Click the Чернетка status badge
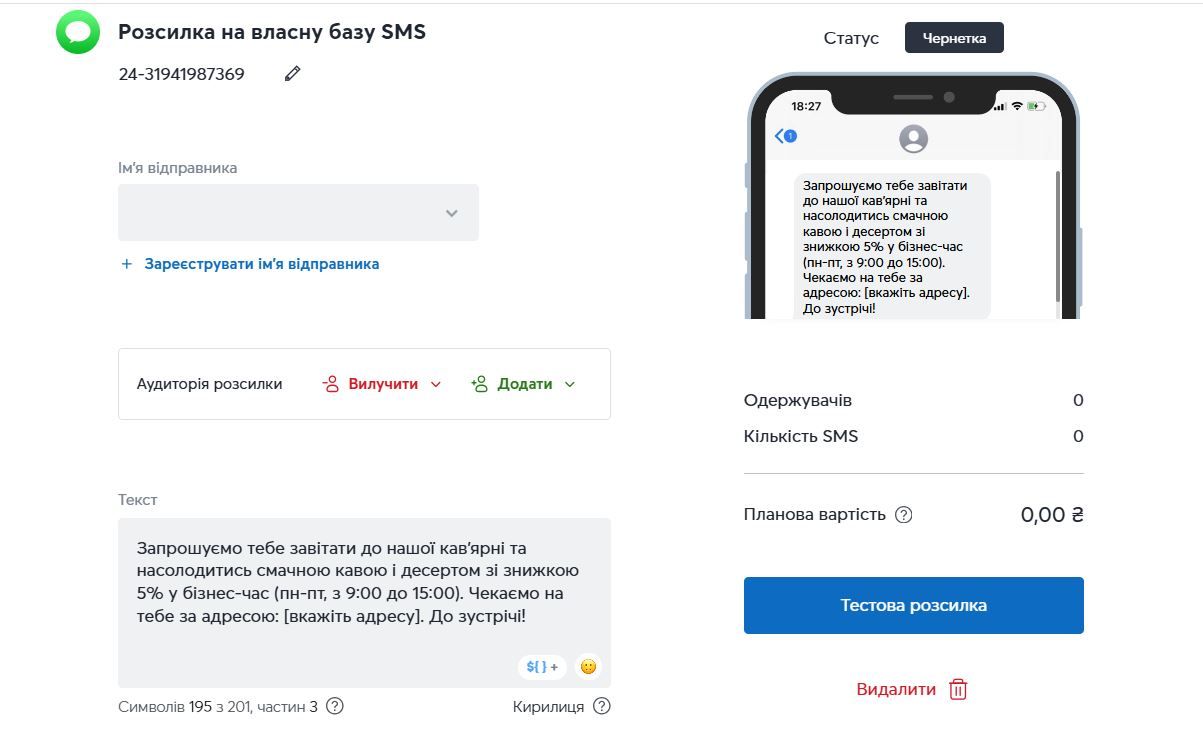 (954, 38)
